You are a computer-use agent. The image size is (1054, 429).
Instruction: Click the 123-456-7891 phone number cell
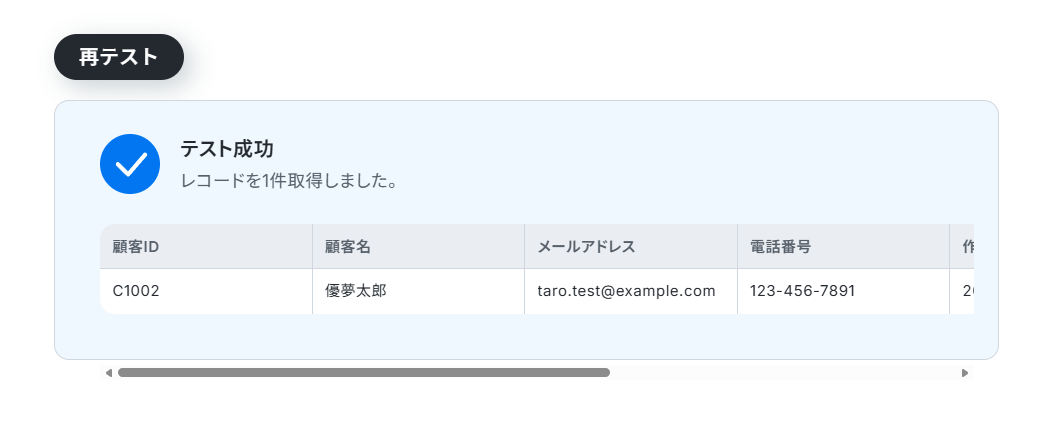[x=844, y=292]
